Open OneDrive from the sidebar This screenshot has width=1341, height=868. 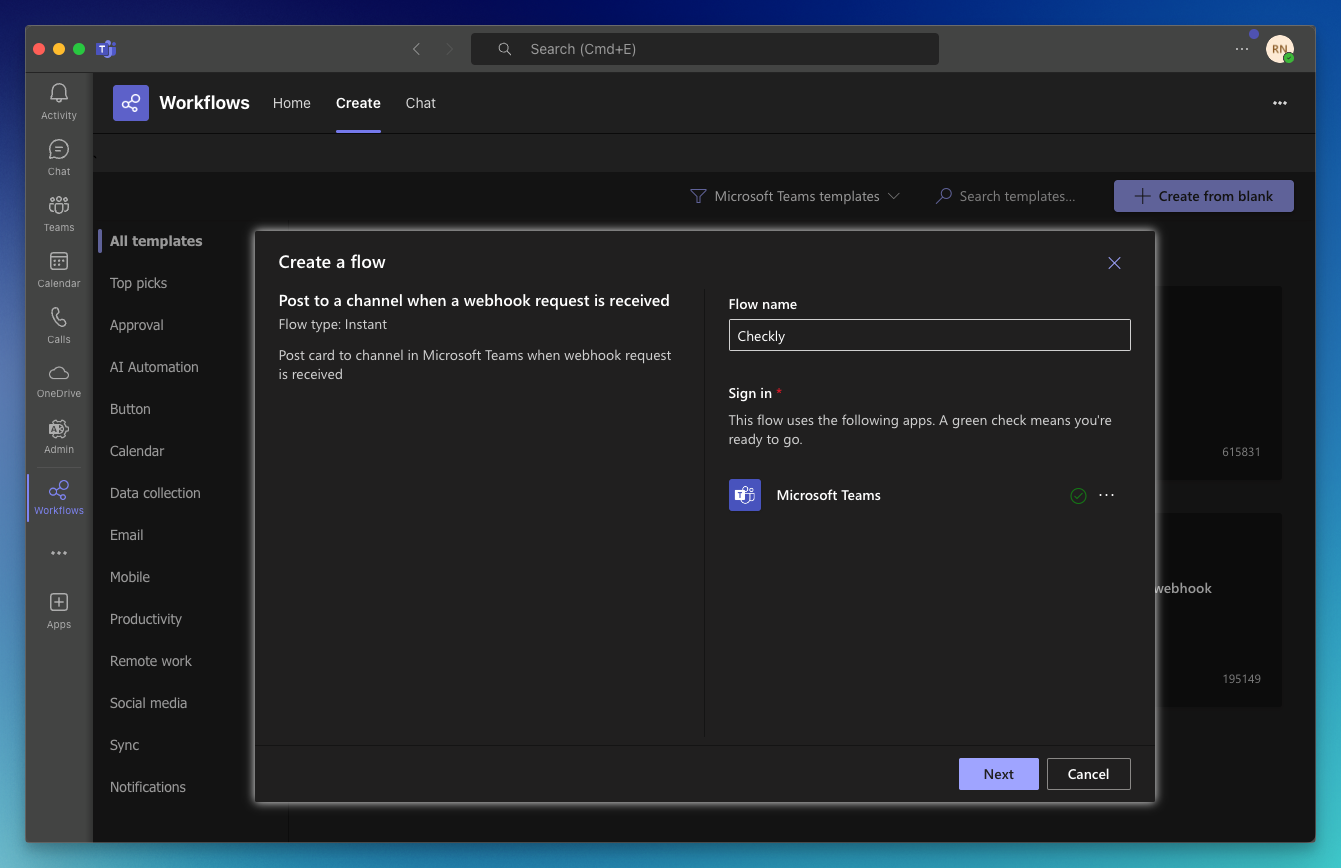click(58, 379)
